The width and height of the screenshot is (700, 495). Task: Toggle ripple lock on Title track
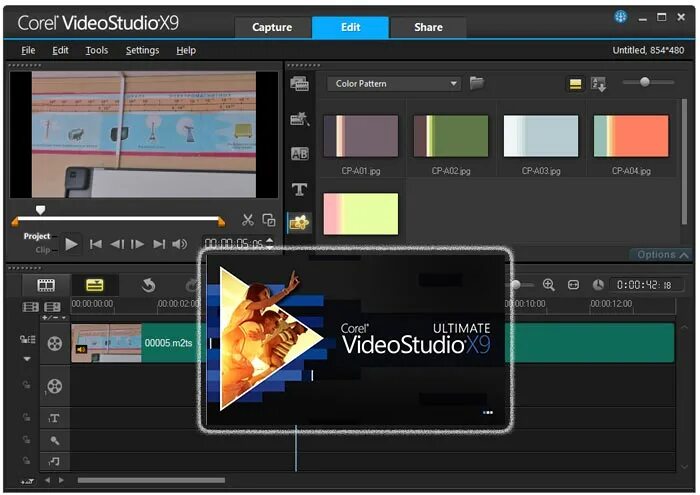click(26, 417)
